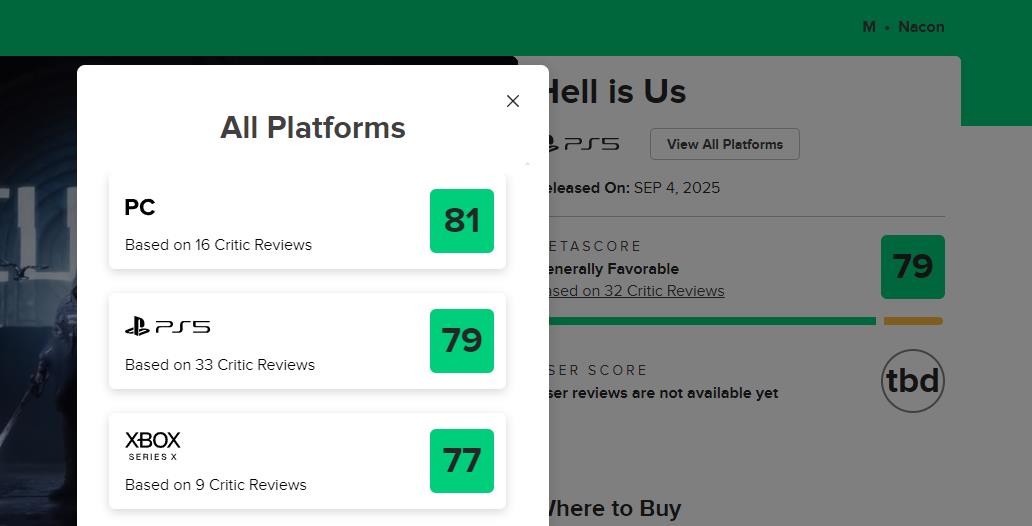Click the PC score 81 badge
The width and height of the screenshot is (1032, 526).
pyautogui.click(x=461, y=221)
